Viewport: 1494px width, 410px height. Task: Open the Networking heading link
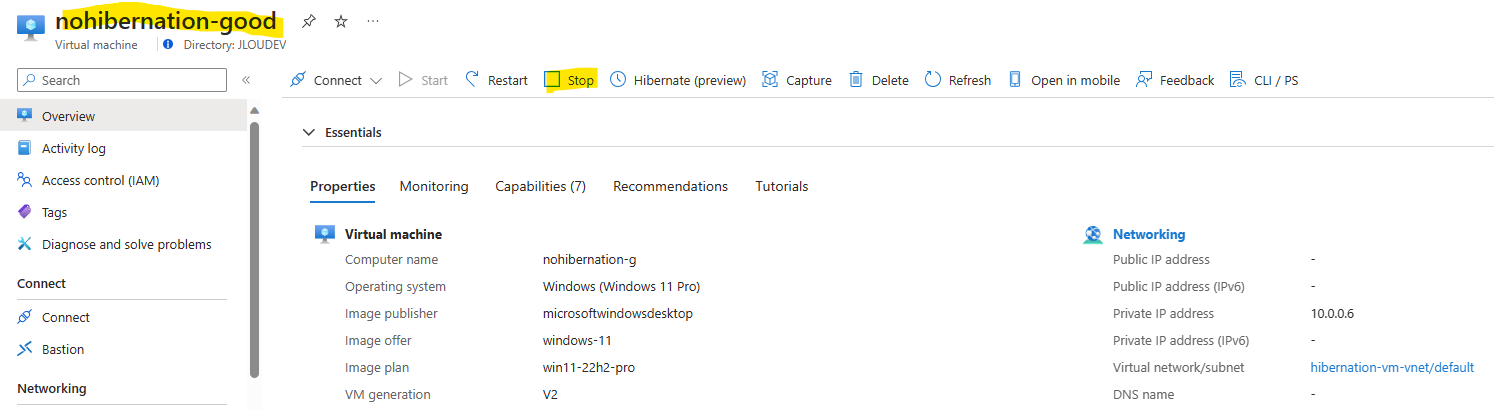(1149, 234)
